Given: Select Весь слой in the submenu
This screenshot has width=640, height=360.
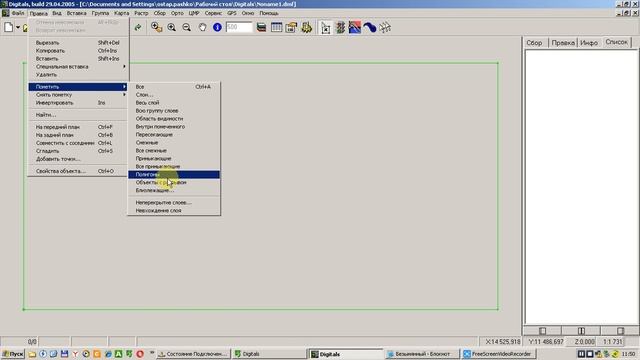Looking at the screenshot, I should (174, 103).
